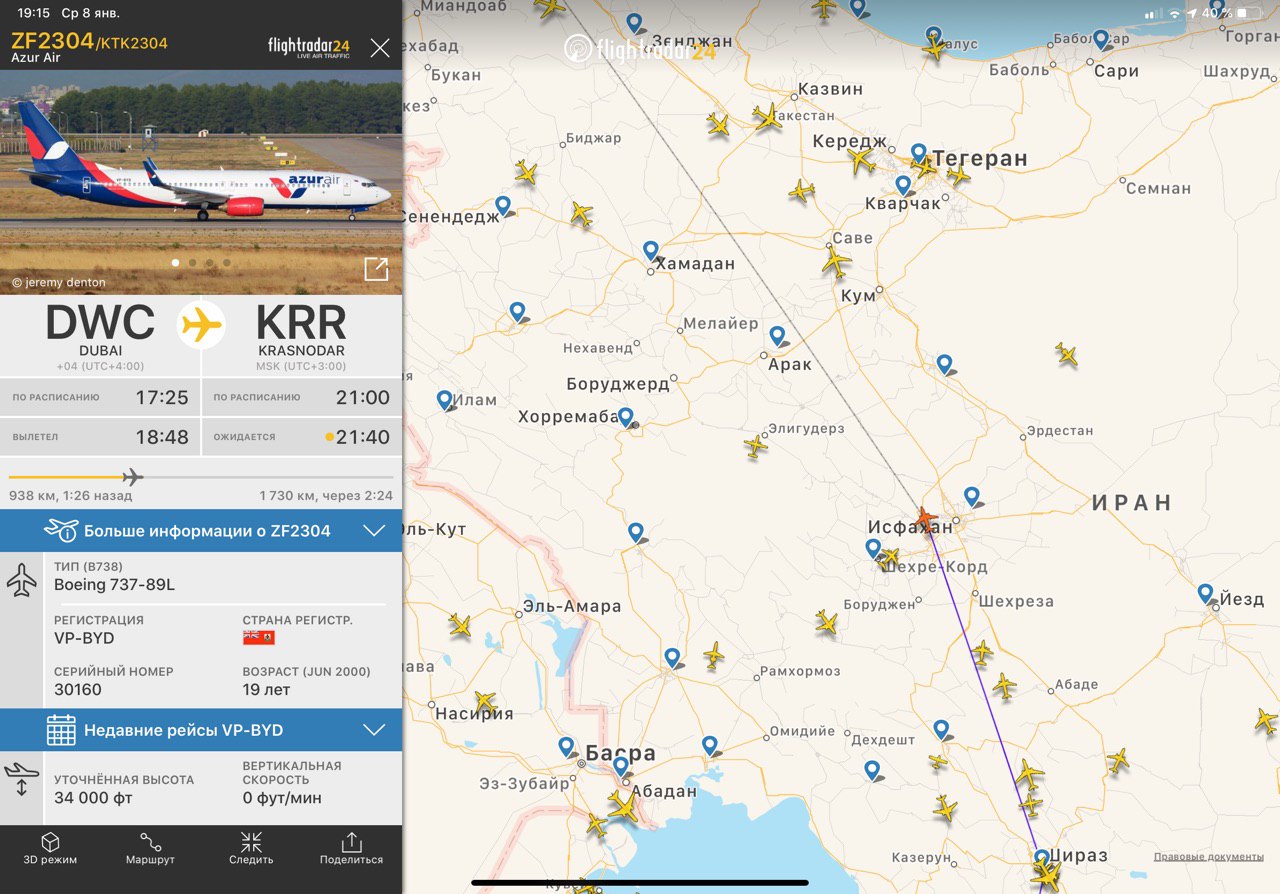Tap the flight progress bar plane marker
1280x894 pixels.
tap(133, 477)
